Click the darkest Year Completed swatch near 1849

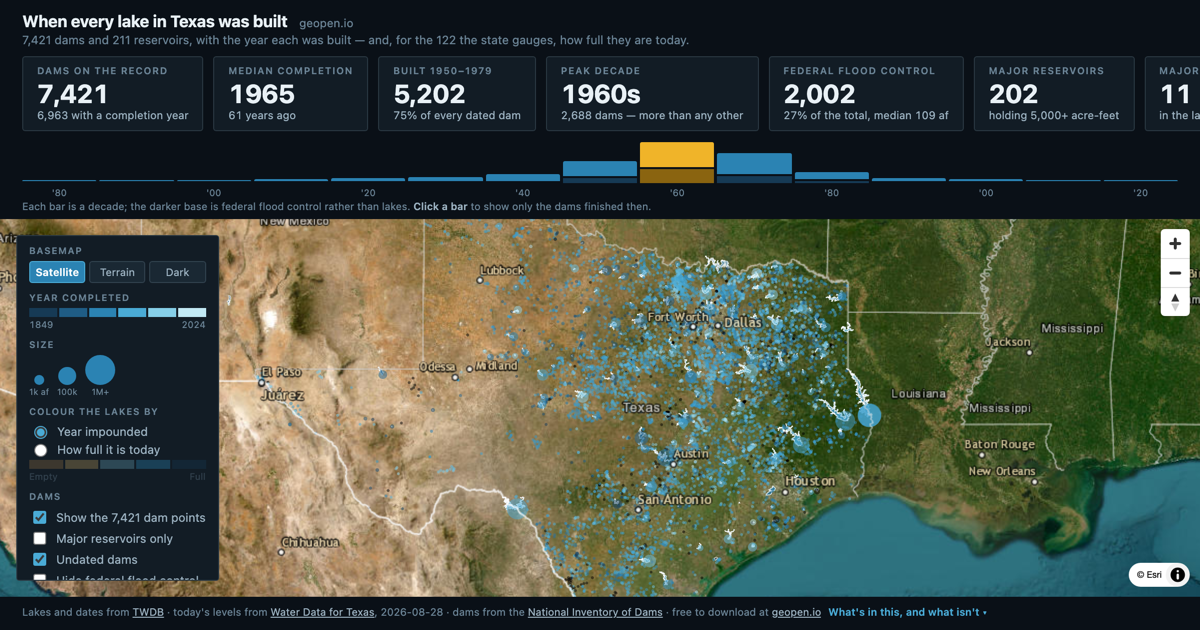43,313
